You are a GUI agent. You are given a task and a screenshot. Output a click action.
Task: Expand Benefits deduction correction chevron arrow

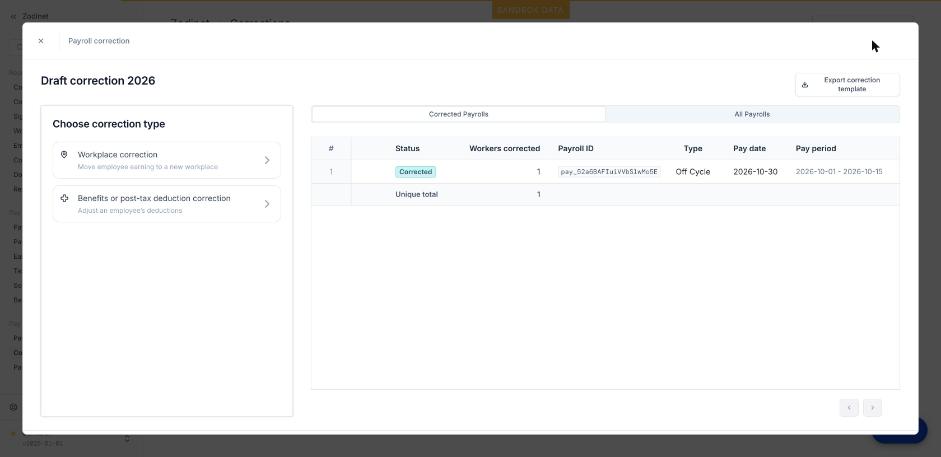(x=267, y=204)
